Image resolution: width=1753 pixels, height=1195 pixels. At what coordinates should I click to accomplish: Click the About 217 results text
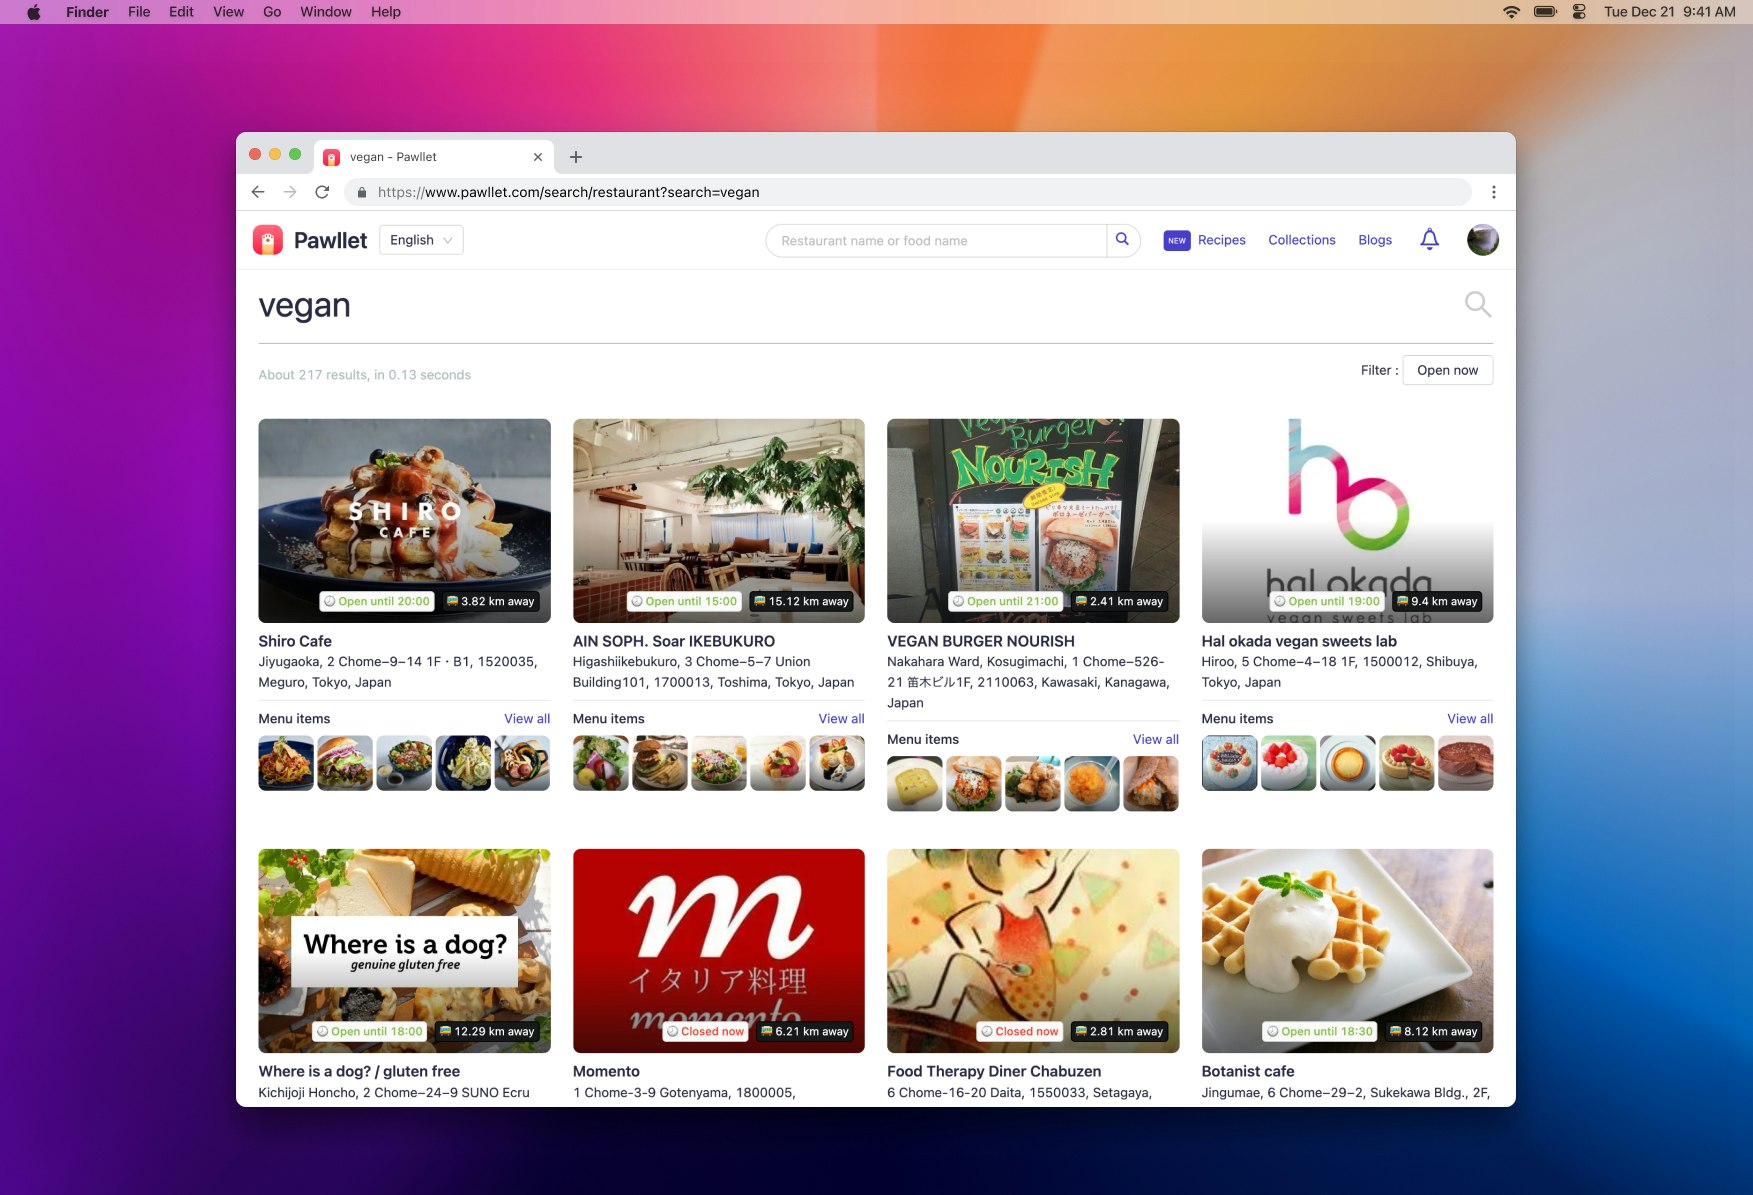click(x=364, y=375)
